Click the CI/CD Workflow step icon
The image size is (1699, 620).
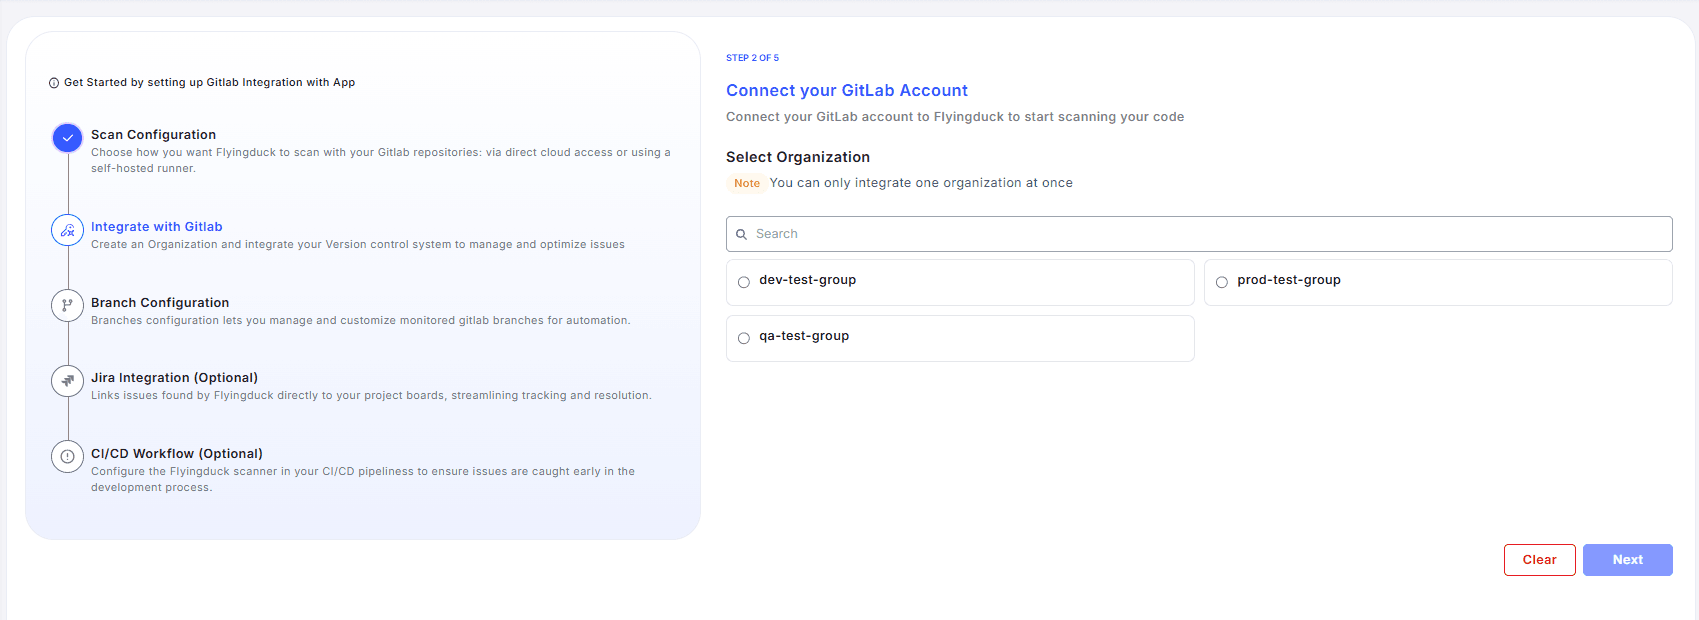point(67,457)
